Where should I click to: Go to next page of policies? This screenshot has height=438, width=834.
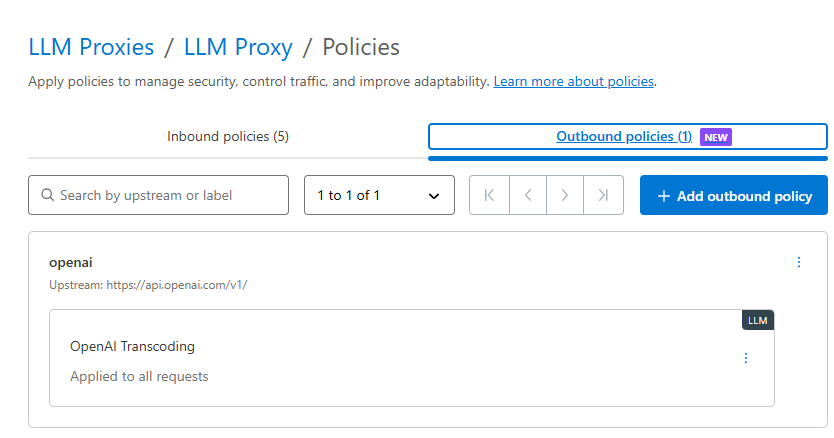point(565,195)
